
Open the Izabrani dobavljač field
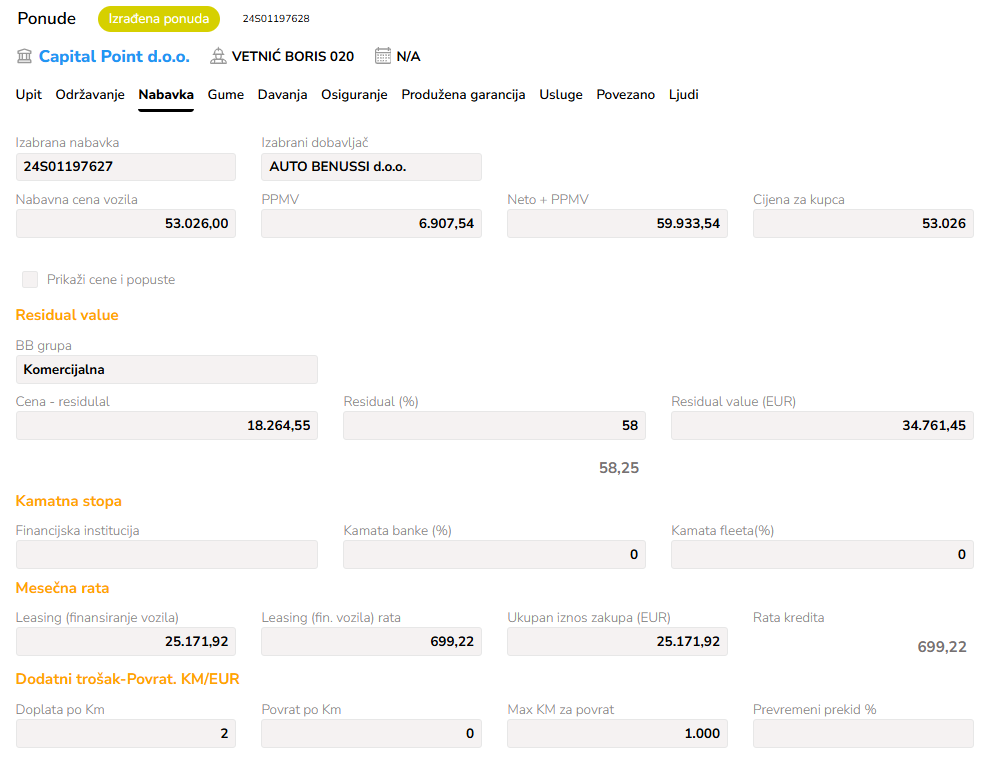[x=371, y=167]
